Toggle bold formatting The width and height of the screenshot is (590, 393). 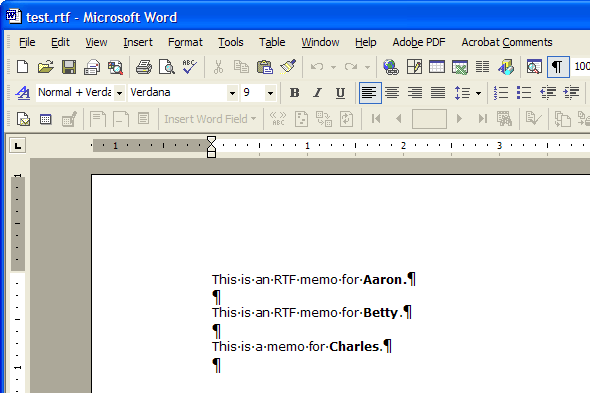coord(295,93)
